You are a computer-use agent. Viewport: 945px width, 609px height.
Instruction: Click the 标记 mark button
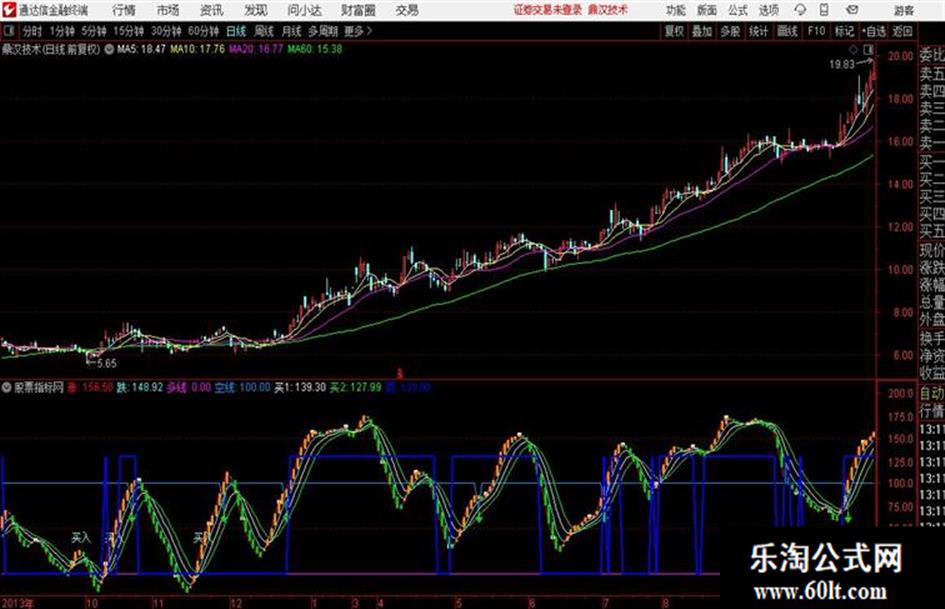844,31
